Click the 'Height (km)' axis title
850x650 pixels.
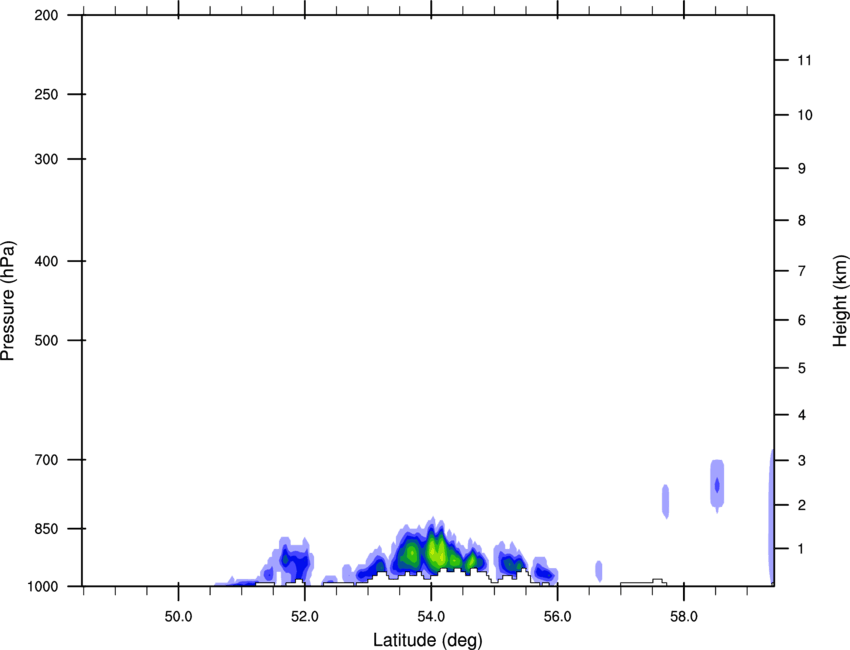point(840,301)
